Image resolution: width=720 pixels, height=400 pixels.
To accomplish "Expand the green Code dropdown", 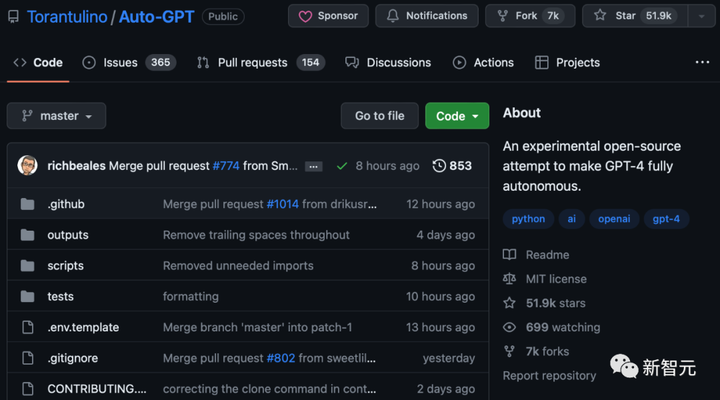I will [x=457, y=116].
